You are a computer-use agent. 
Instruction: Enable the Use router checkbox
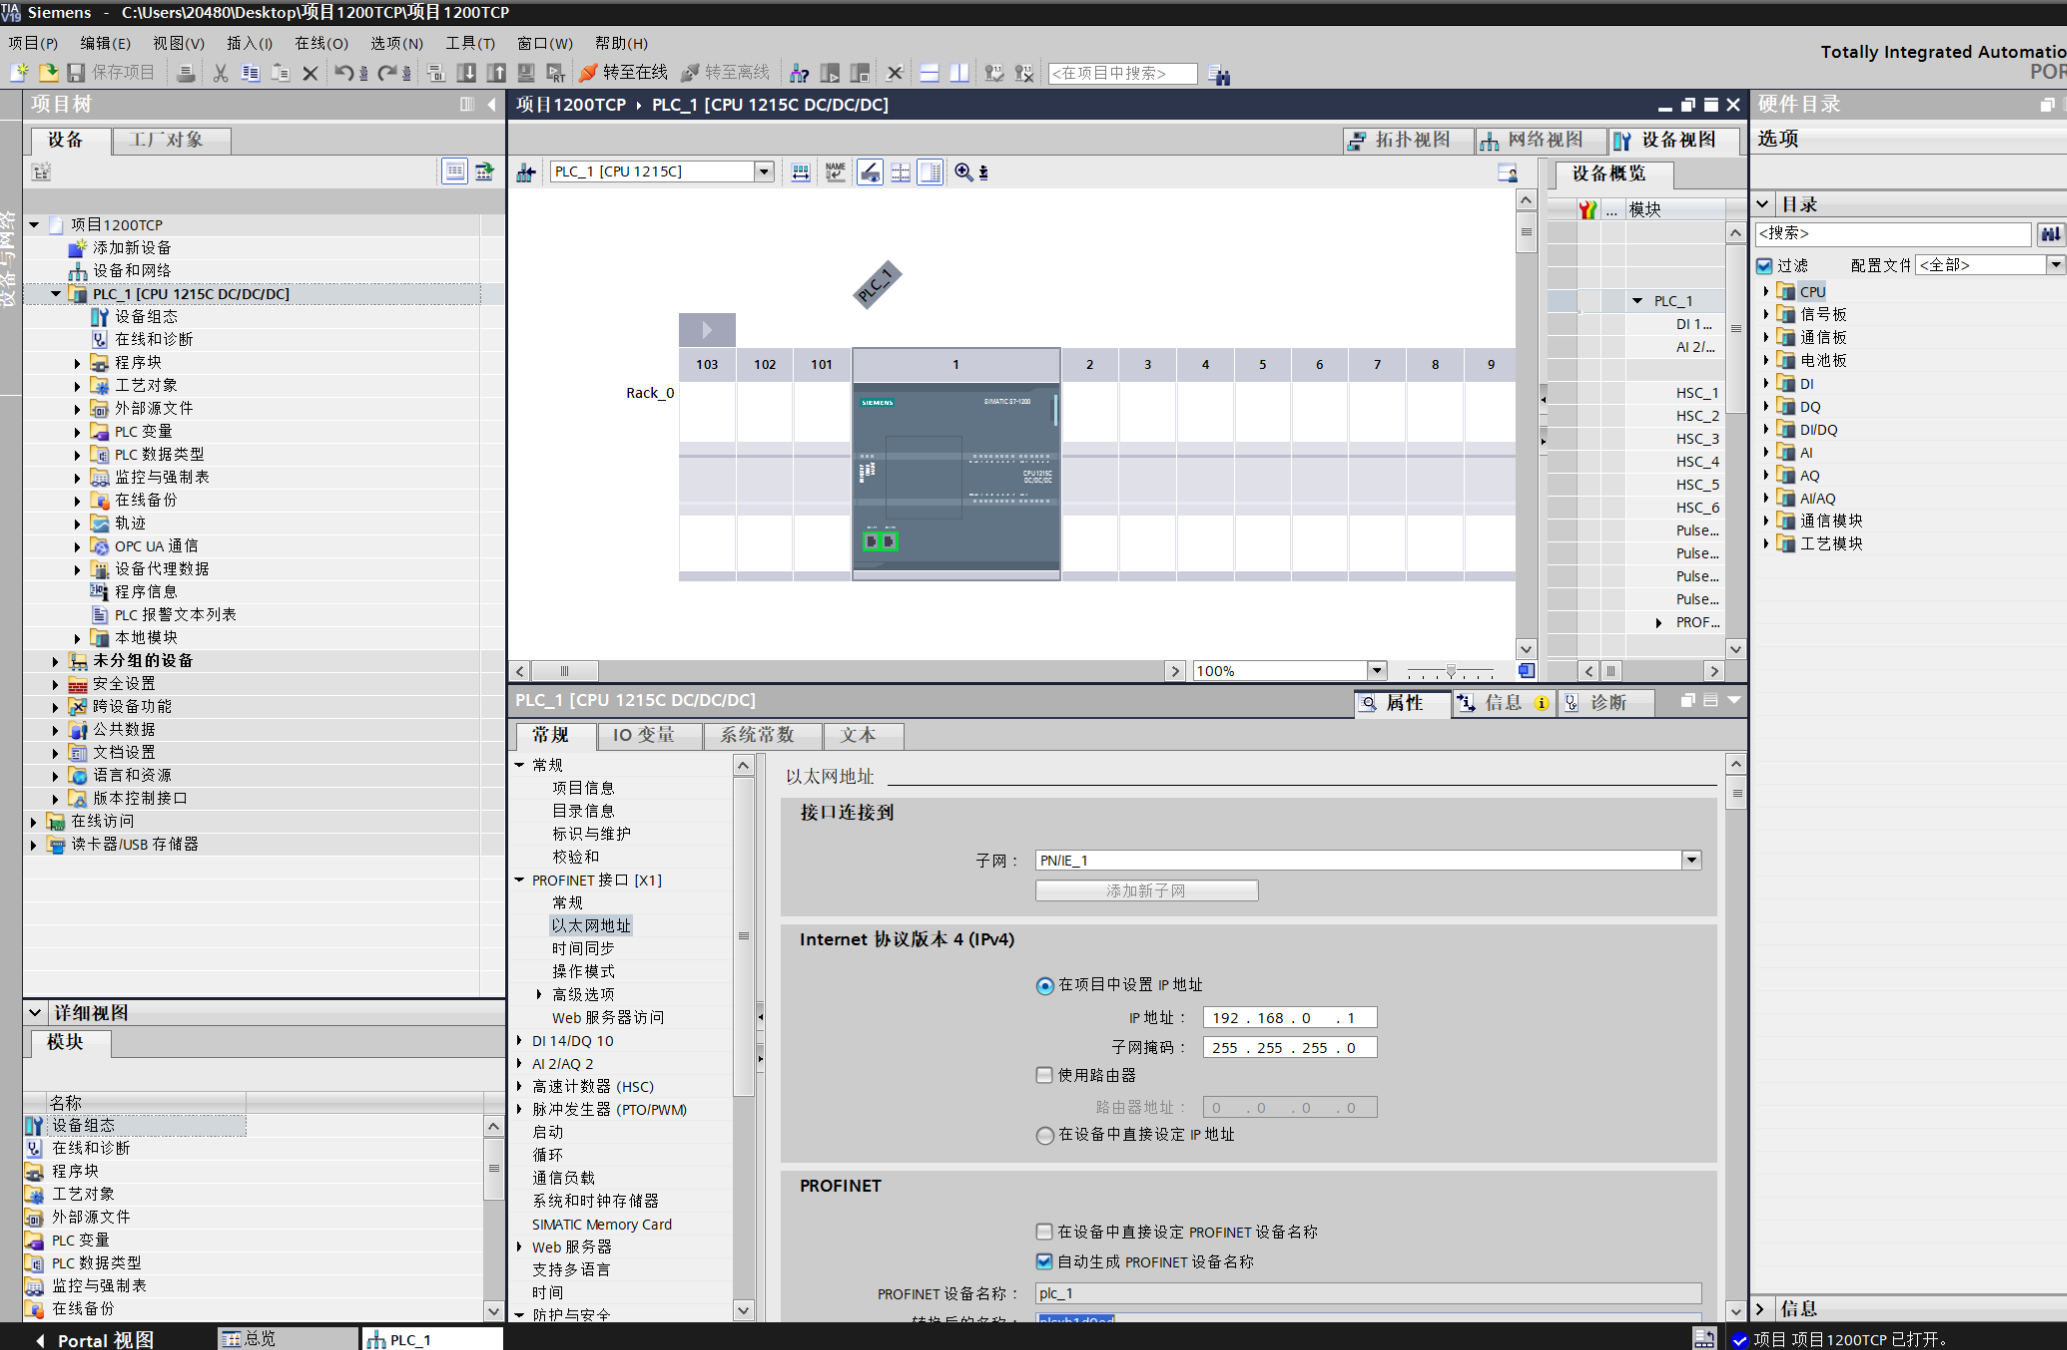tap(1045, 1075)
